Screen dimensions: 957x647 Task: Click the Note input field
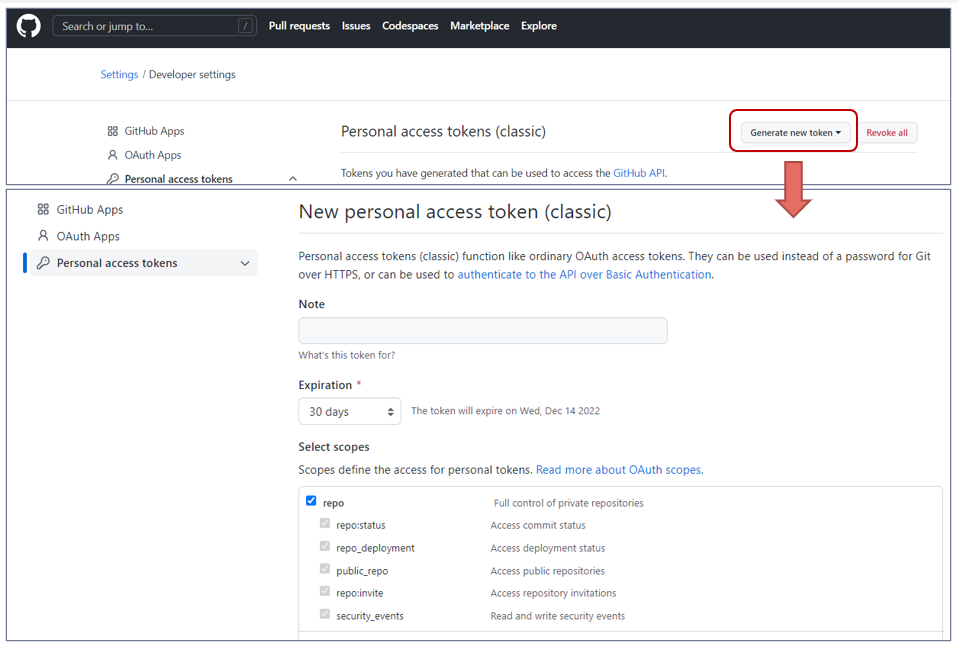(x=483, y=330)
